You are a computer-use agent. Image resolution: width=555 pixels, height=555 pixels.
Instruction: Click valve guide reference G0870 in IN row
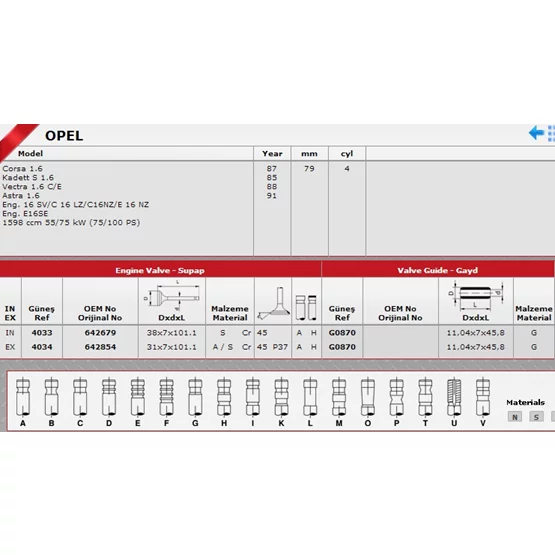[342, 333]
